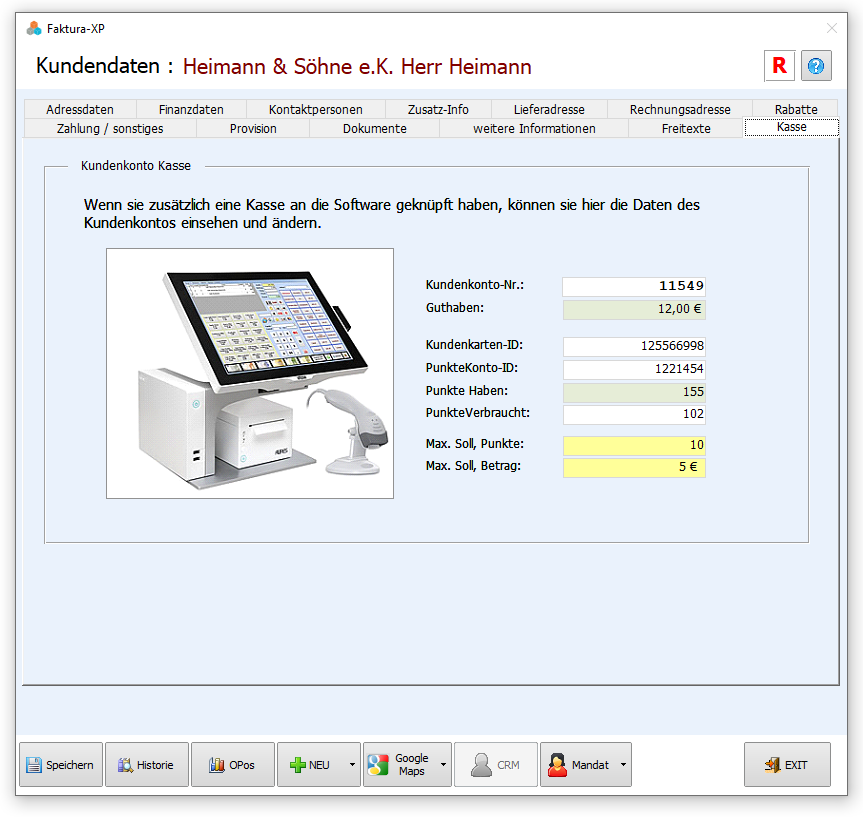This screenshot has height=817, width=863.
Task: Click the Punkte Haben field showing 155
Action: coord(634,391)
